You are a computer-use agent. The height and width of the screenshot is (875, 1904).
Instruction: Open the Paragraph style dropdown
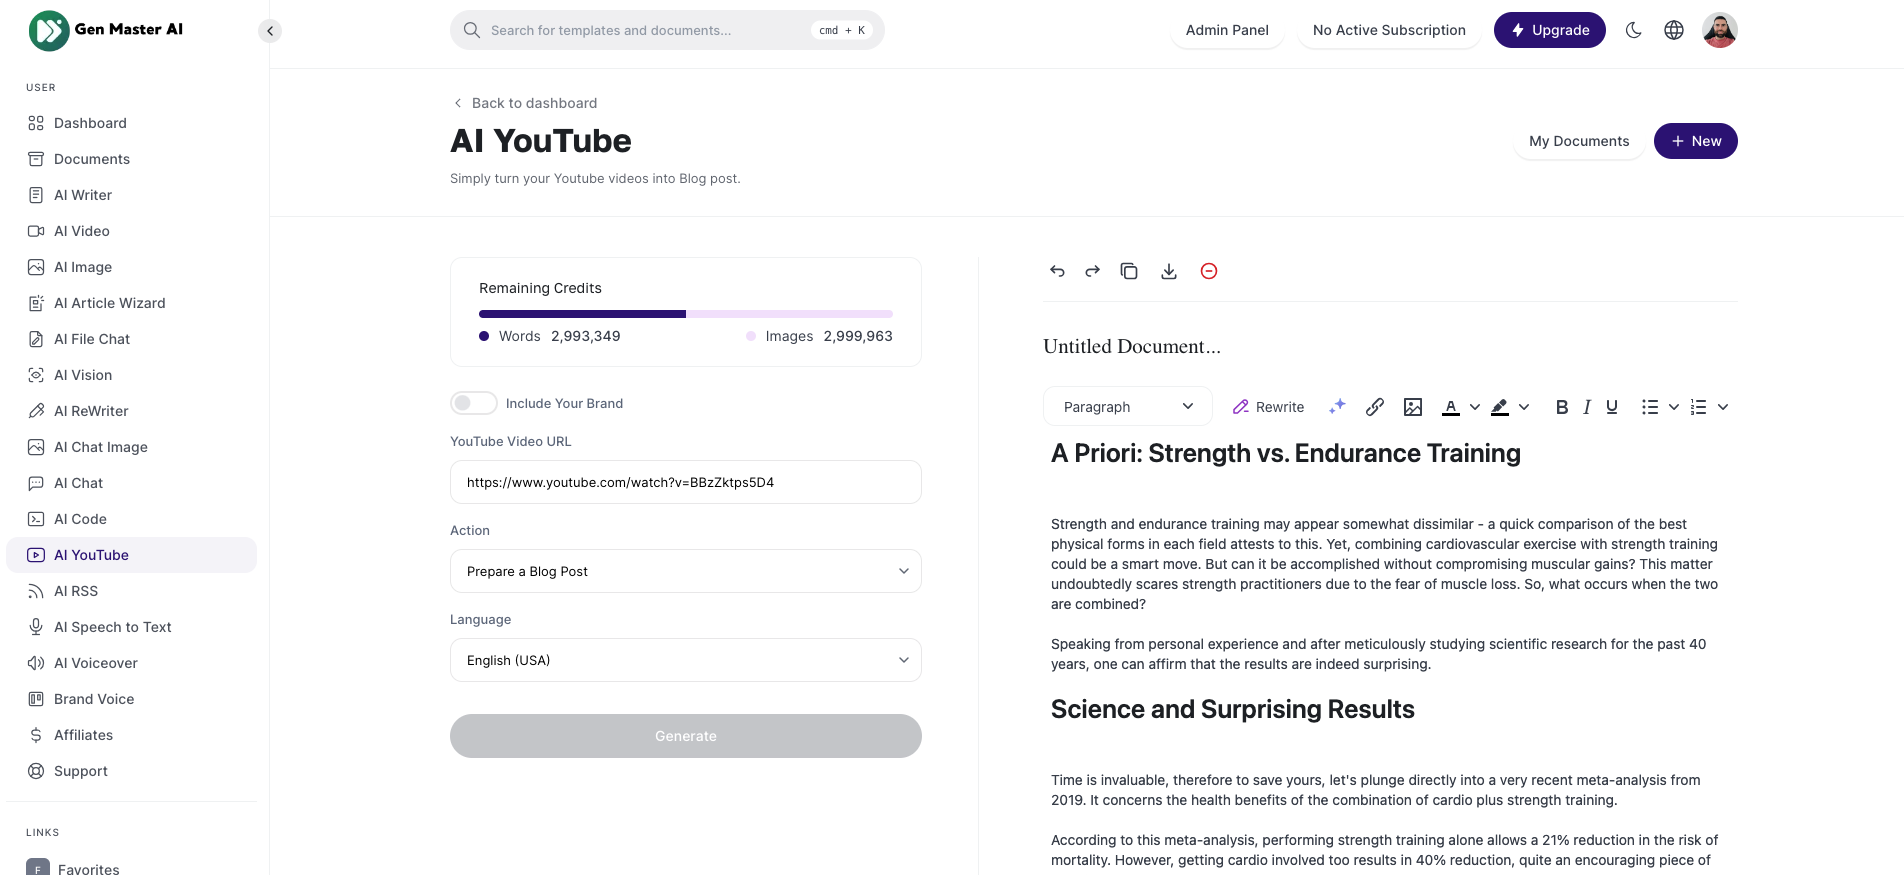[x=1127, y=407]
